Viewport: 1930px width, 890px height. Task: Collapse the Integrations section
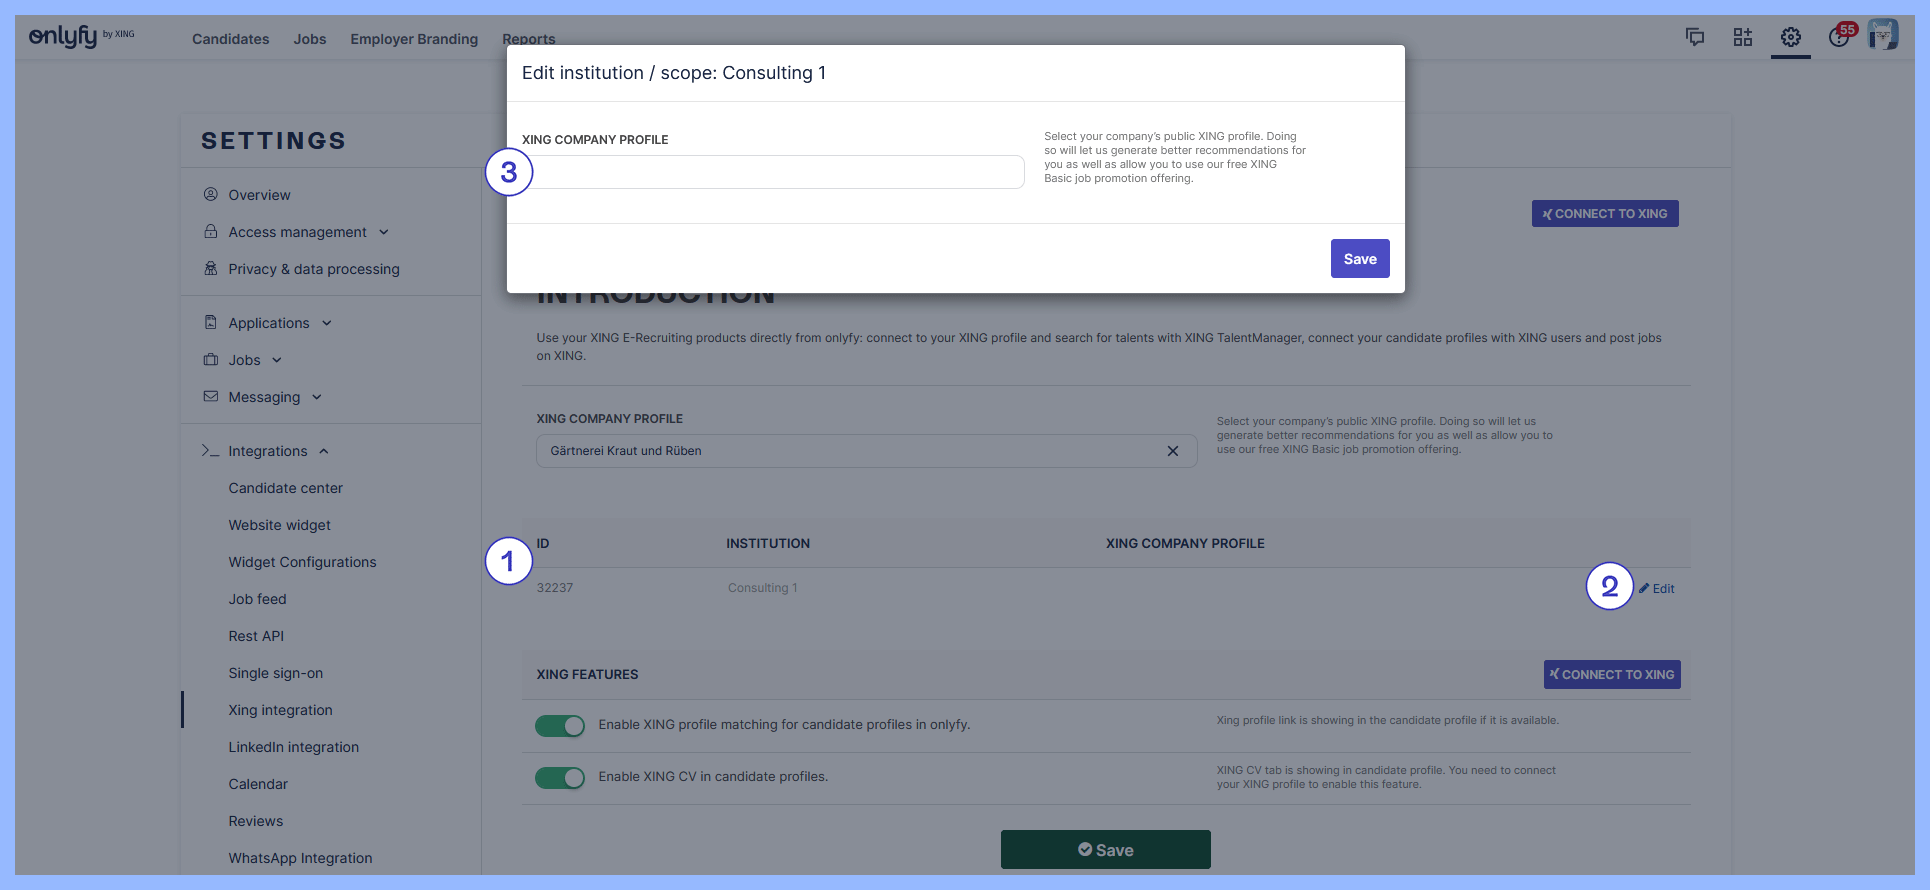(268, 451)
